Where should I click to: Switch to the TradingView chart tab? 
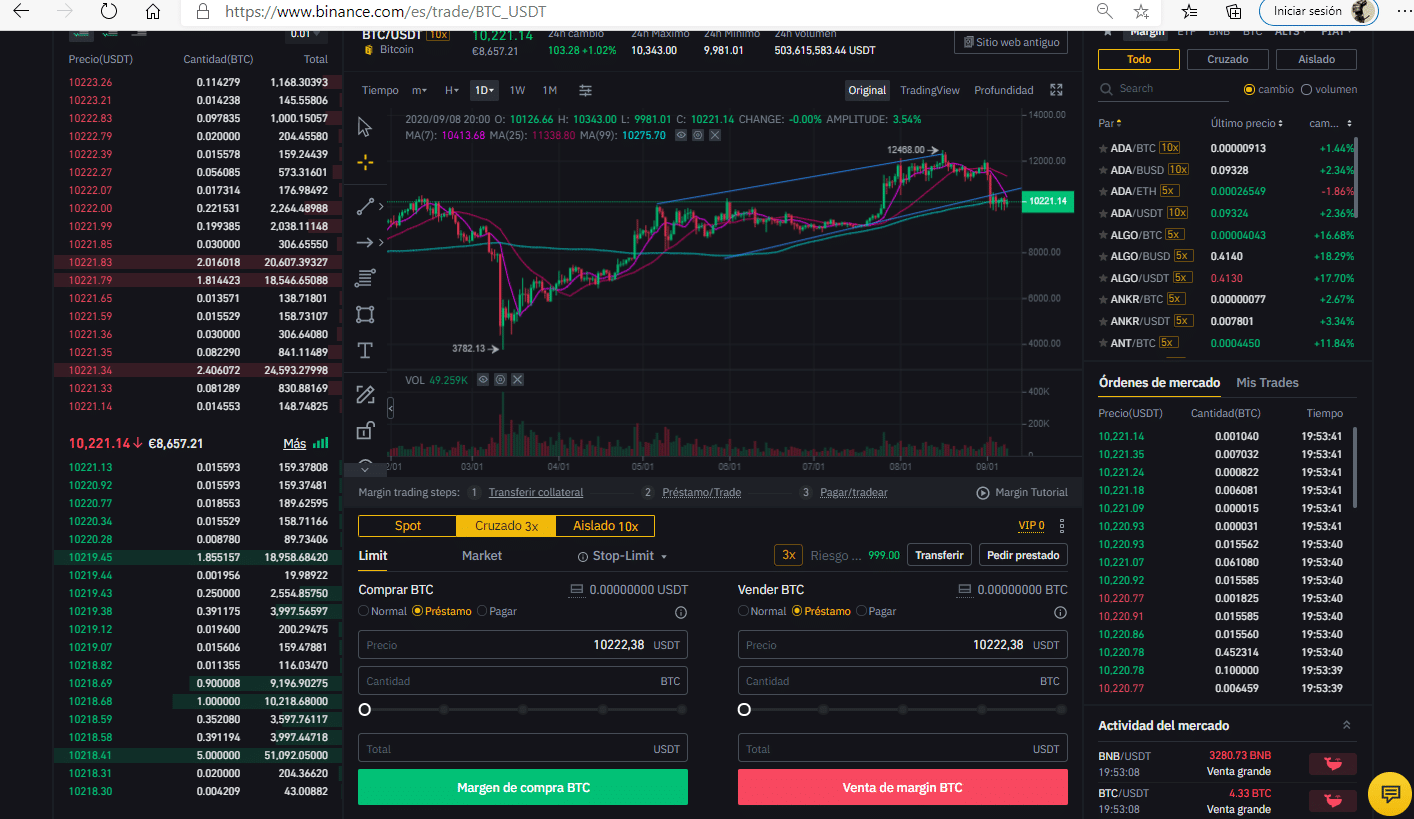930,90
